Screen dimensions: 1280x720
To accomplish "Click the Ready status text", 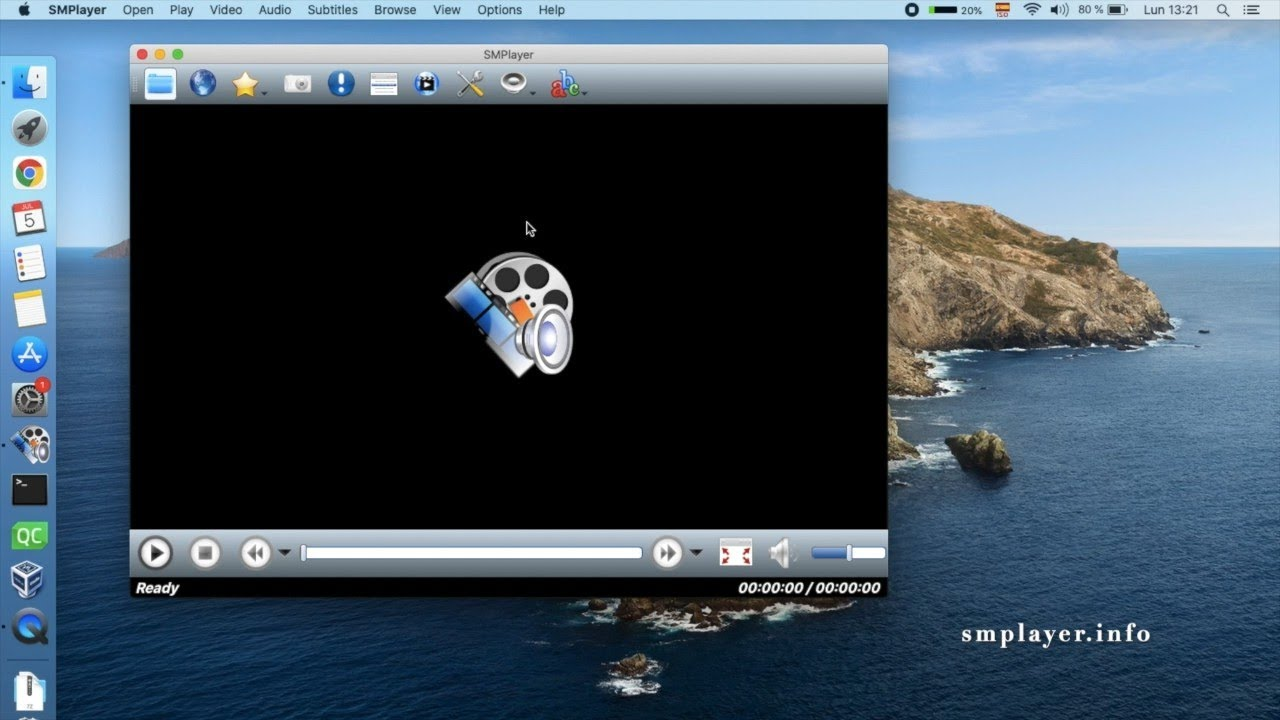I will [x=157, y=588].
